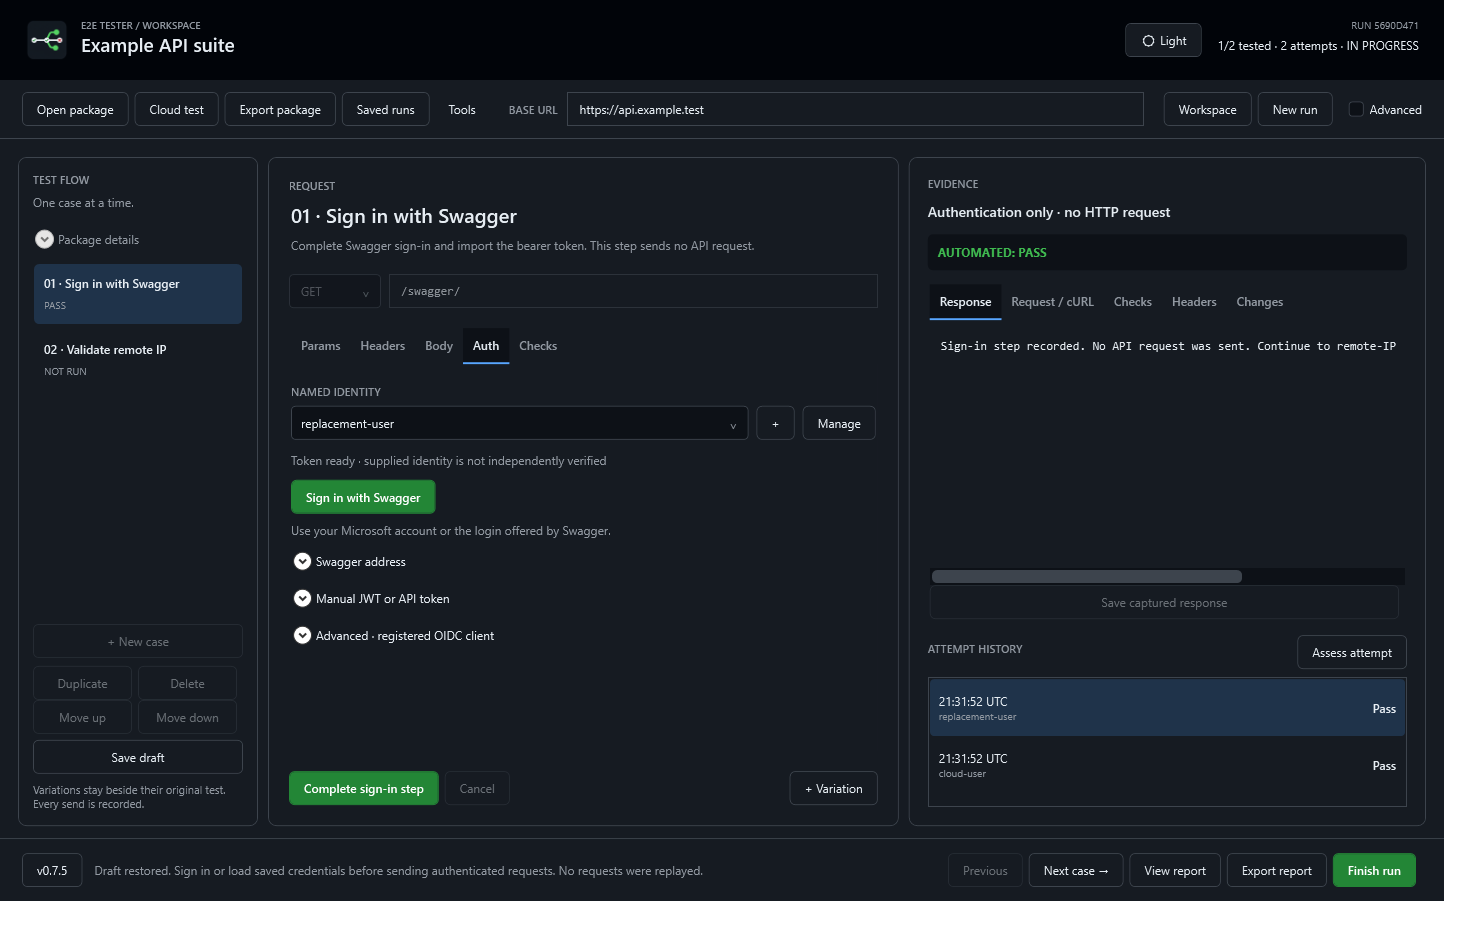The width and height of the screenshot is (1460, 940).
Task: Select case 02 Validate remote IP
Action: (138, 360)
